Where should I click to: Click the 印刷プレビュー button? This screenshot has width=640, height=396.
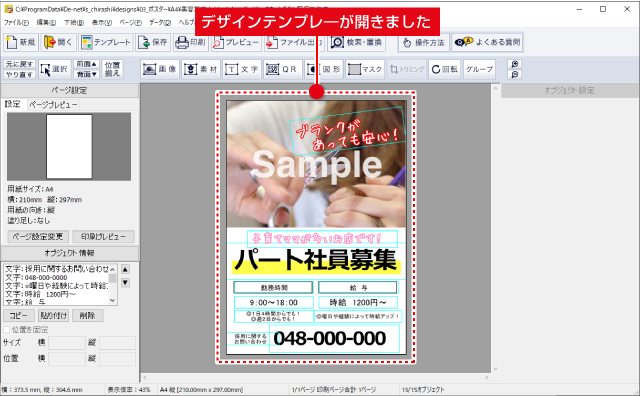click(103, 237)
